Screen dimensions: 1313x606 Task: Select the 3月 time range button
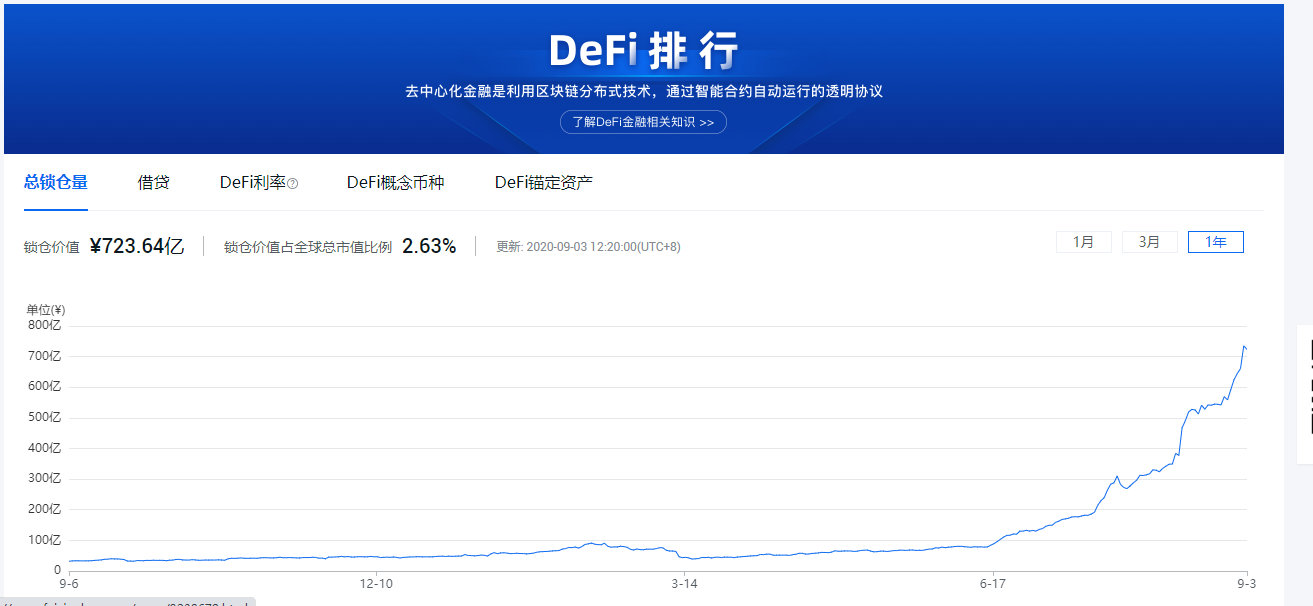point(1150,242)
